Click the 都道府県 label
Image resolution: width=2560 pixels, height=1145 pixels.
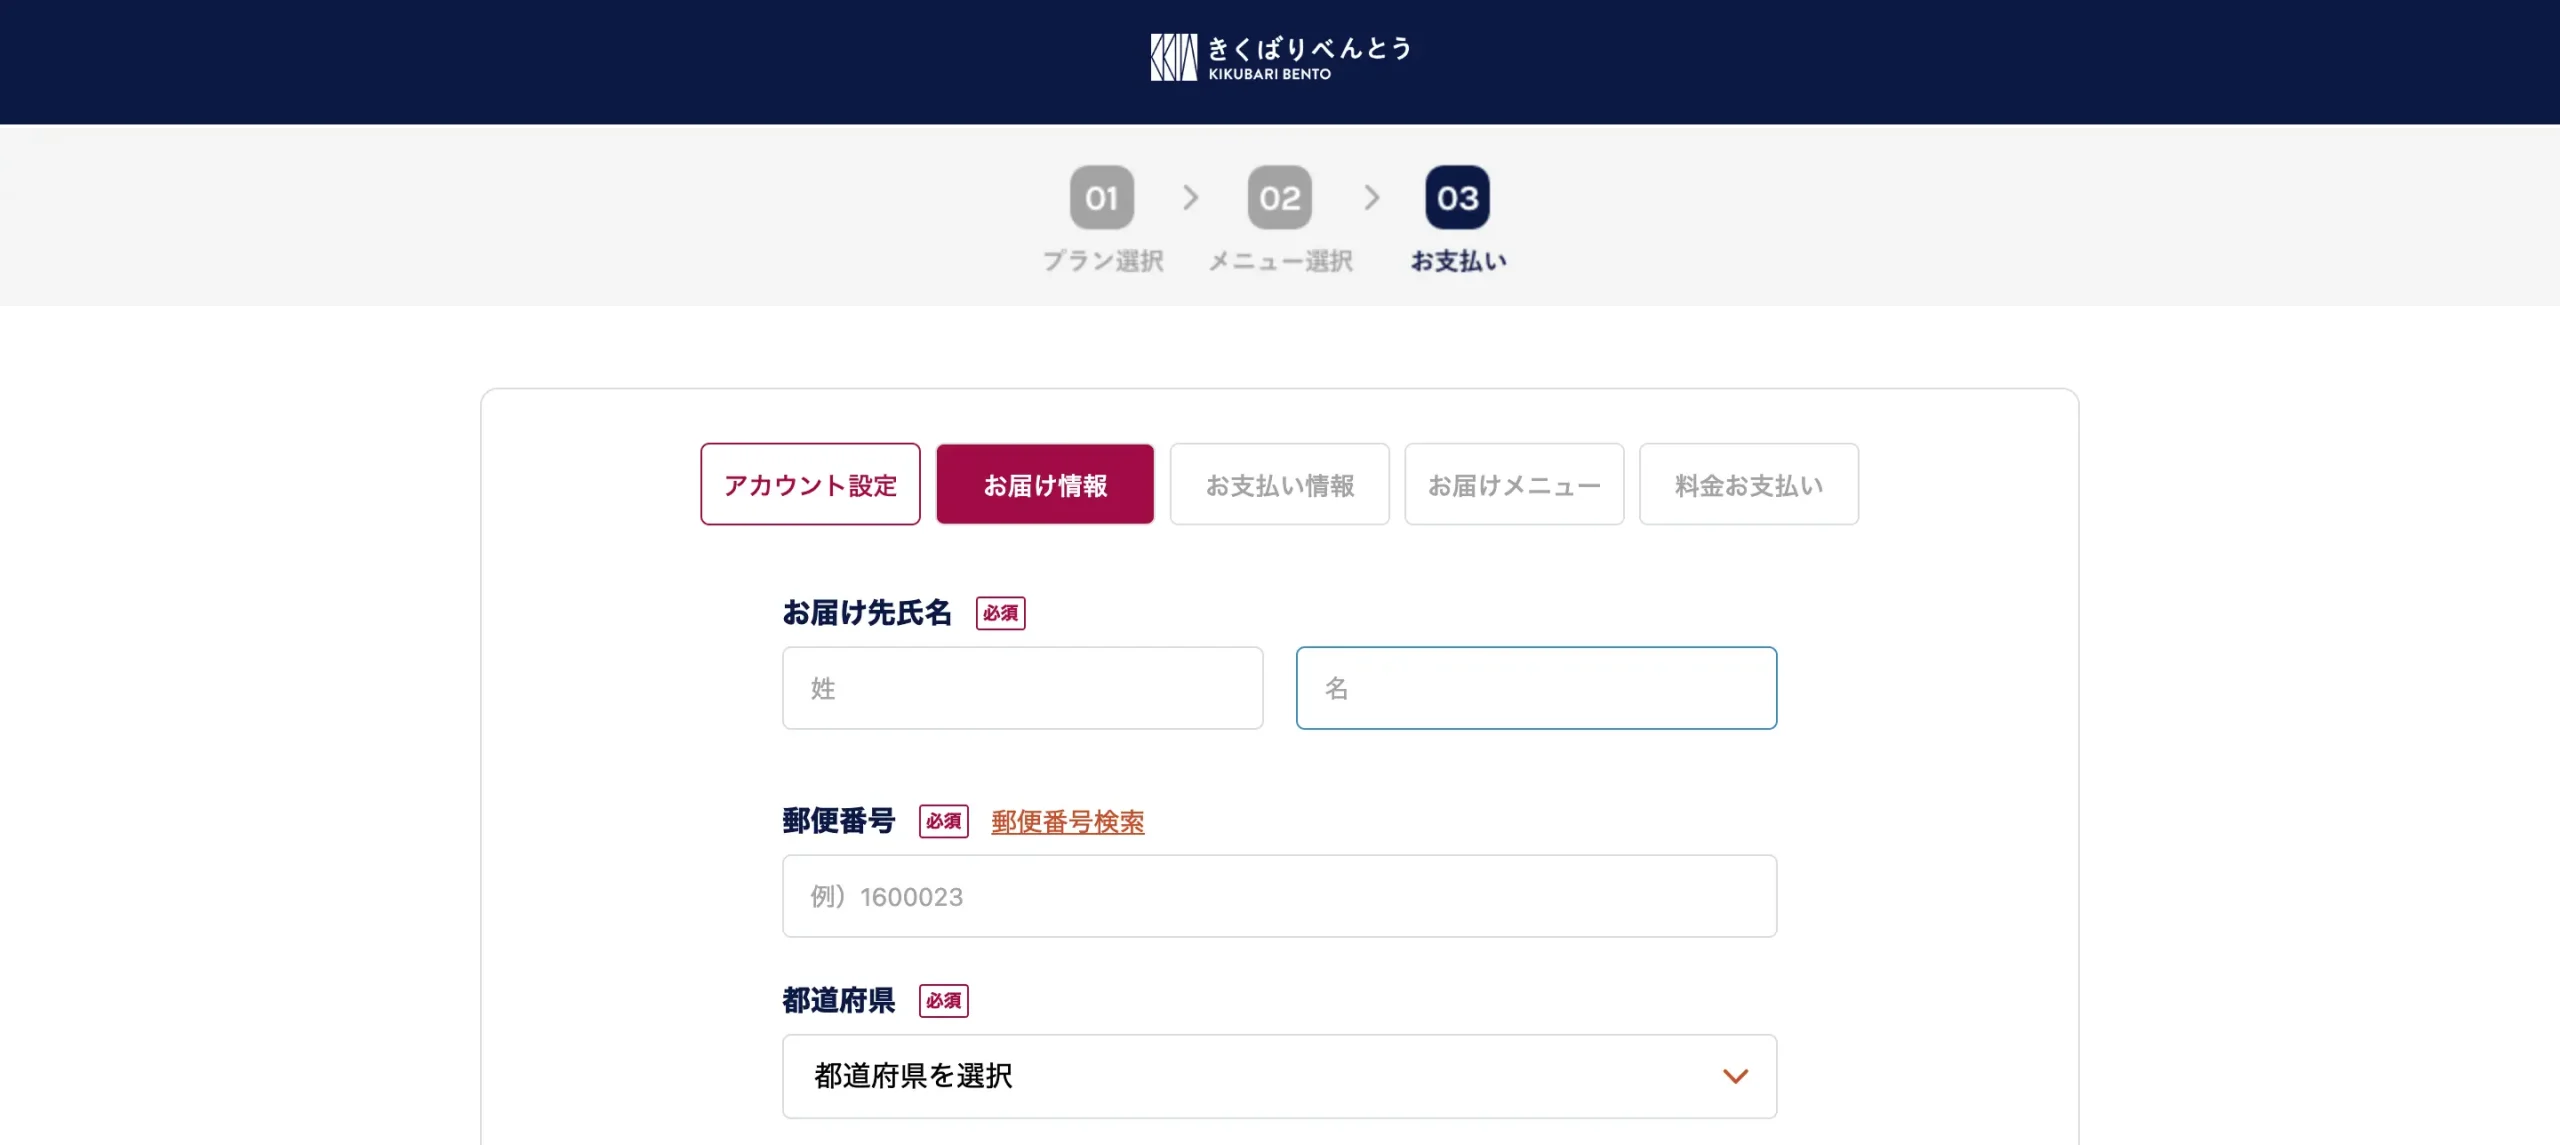tap(838, 1000)
